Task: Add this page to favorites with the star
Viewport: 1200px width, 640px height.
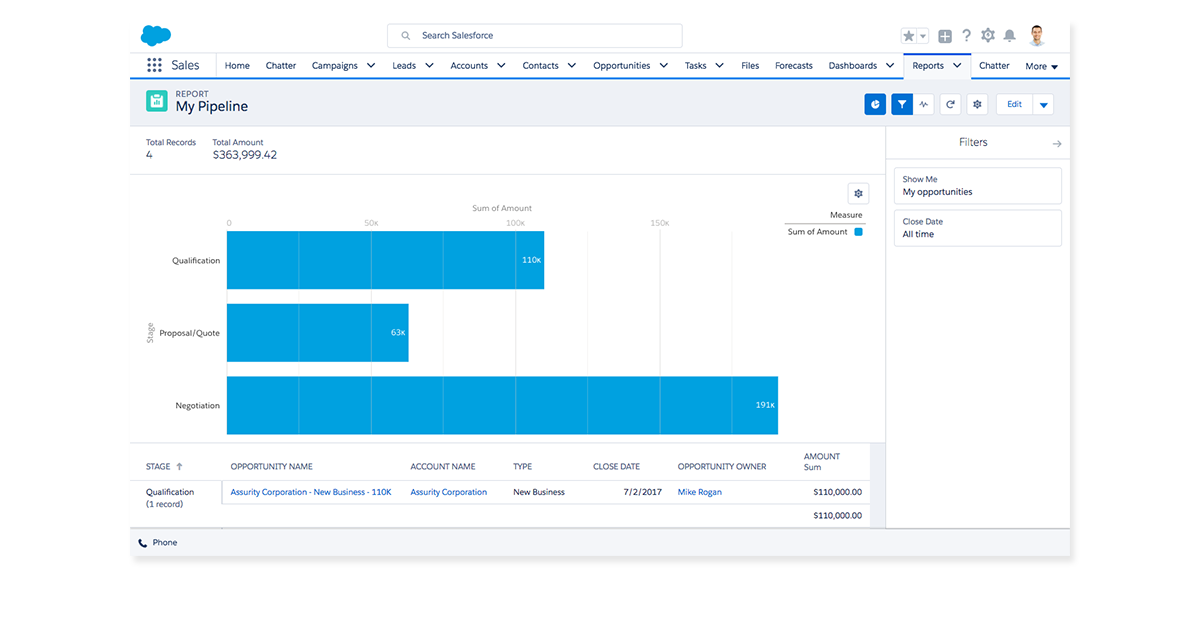Action: (x=909, y=36)
